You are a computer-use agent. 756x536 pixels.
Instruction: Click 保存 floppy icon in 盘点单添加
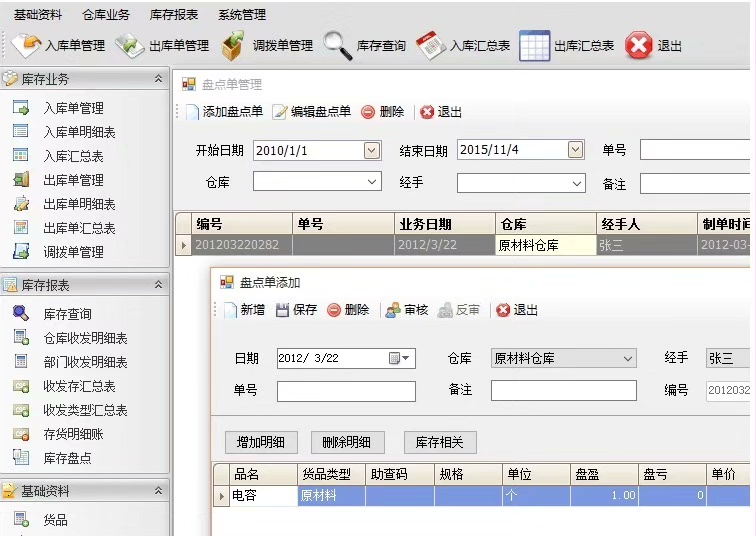coord(282,310)
